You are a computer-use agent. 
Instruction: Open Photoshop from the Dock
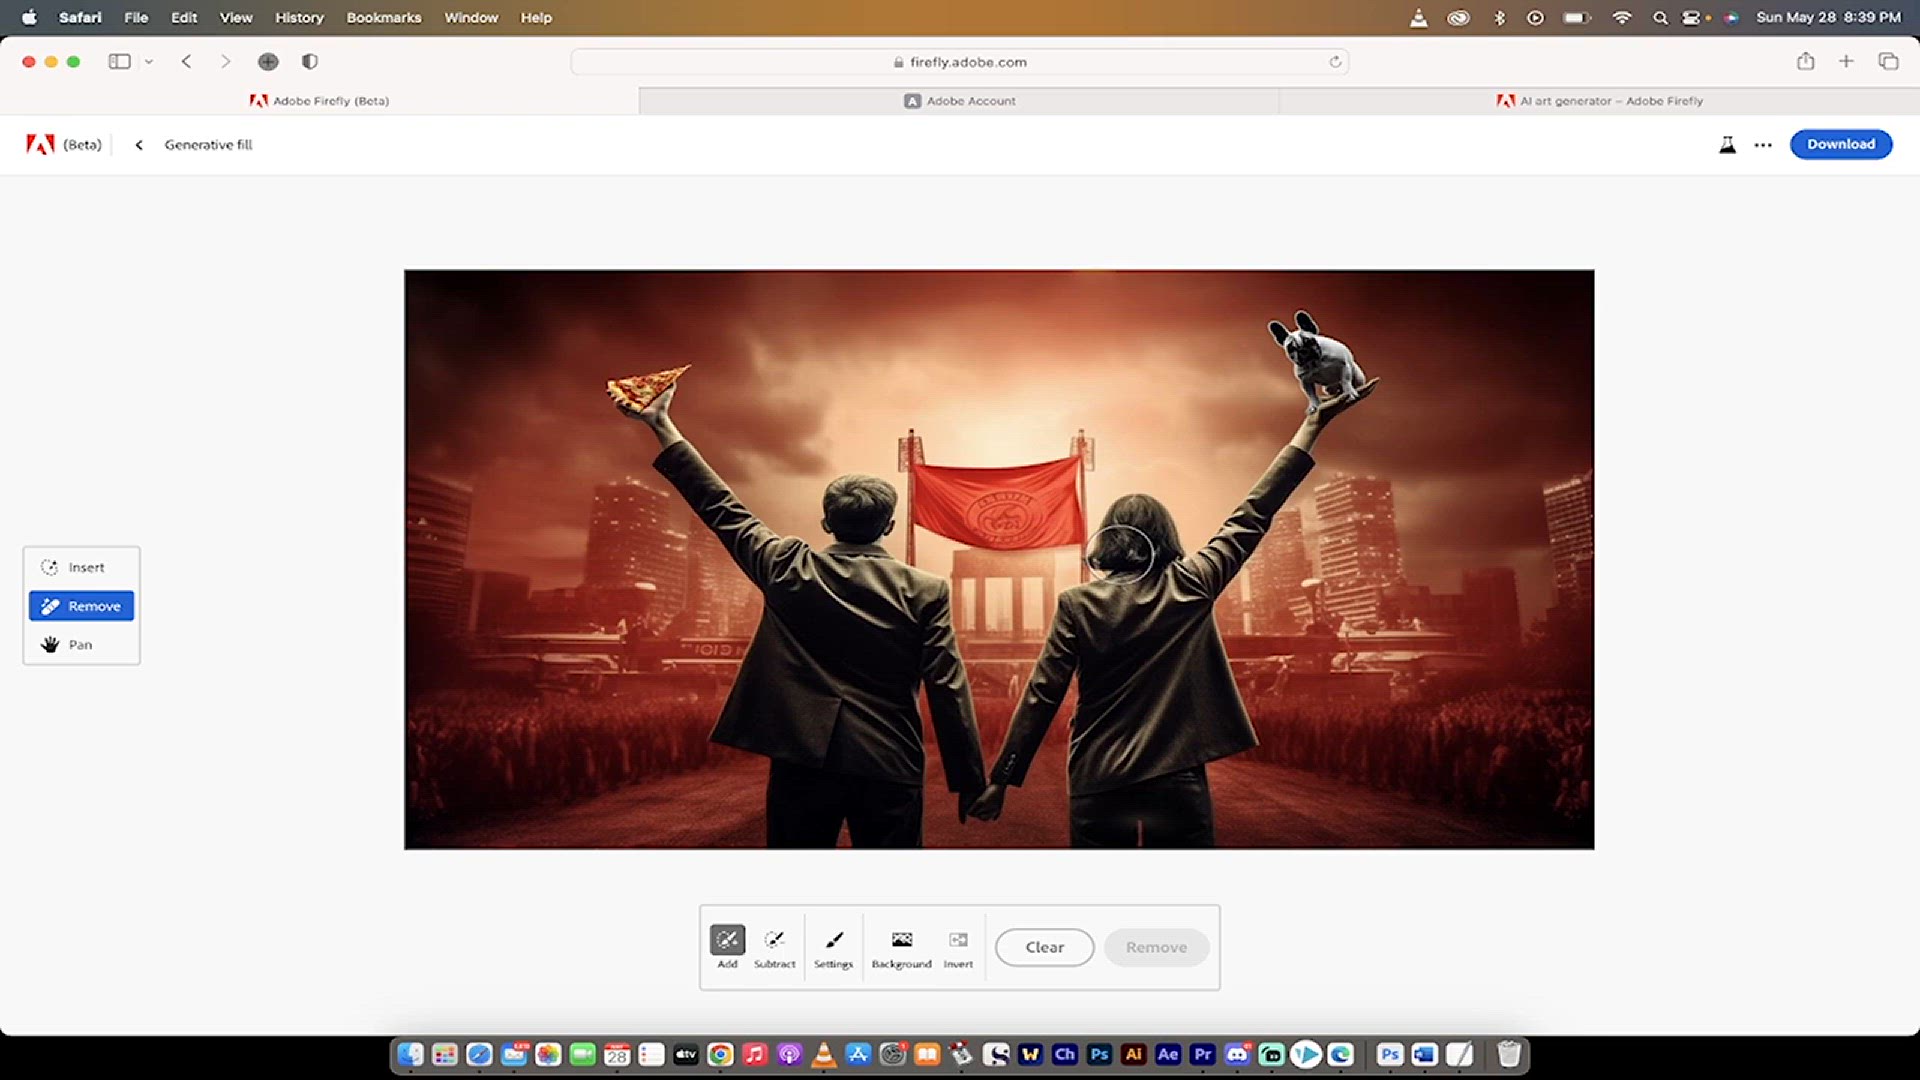point(1099,1054)
